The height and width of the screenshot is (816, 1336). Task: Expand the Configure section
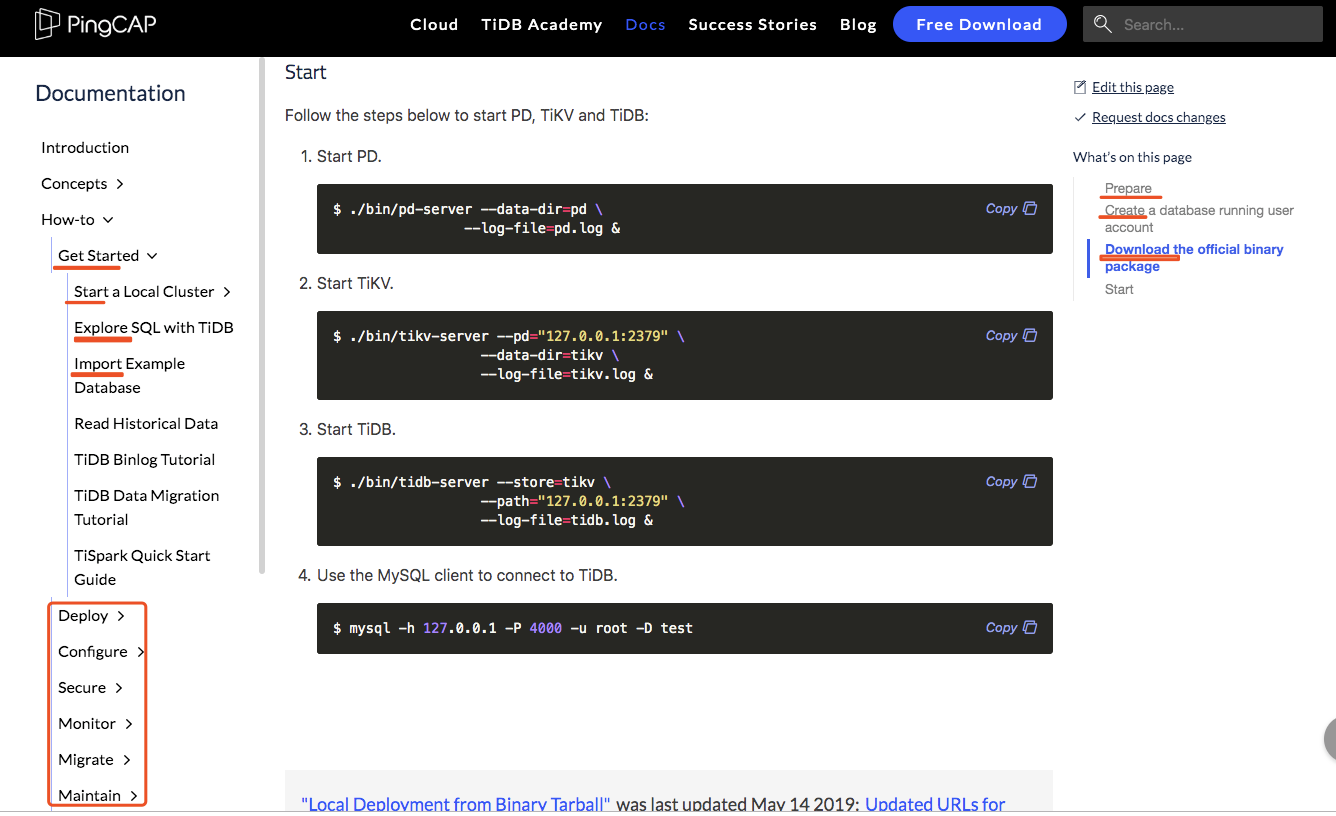(101, 652)
